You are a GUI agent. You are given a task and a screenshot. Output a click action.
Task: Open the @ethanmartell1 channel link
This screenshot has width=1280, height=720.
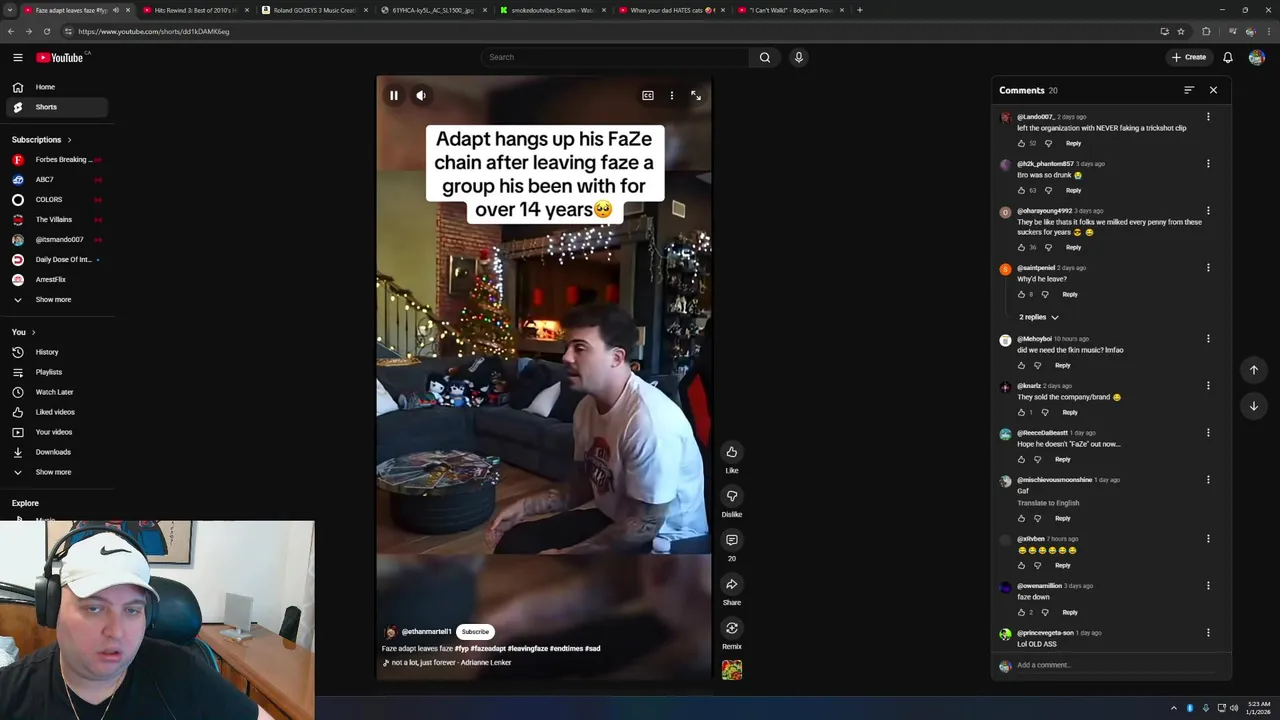click(426, 632)
